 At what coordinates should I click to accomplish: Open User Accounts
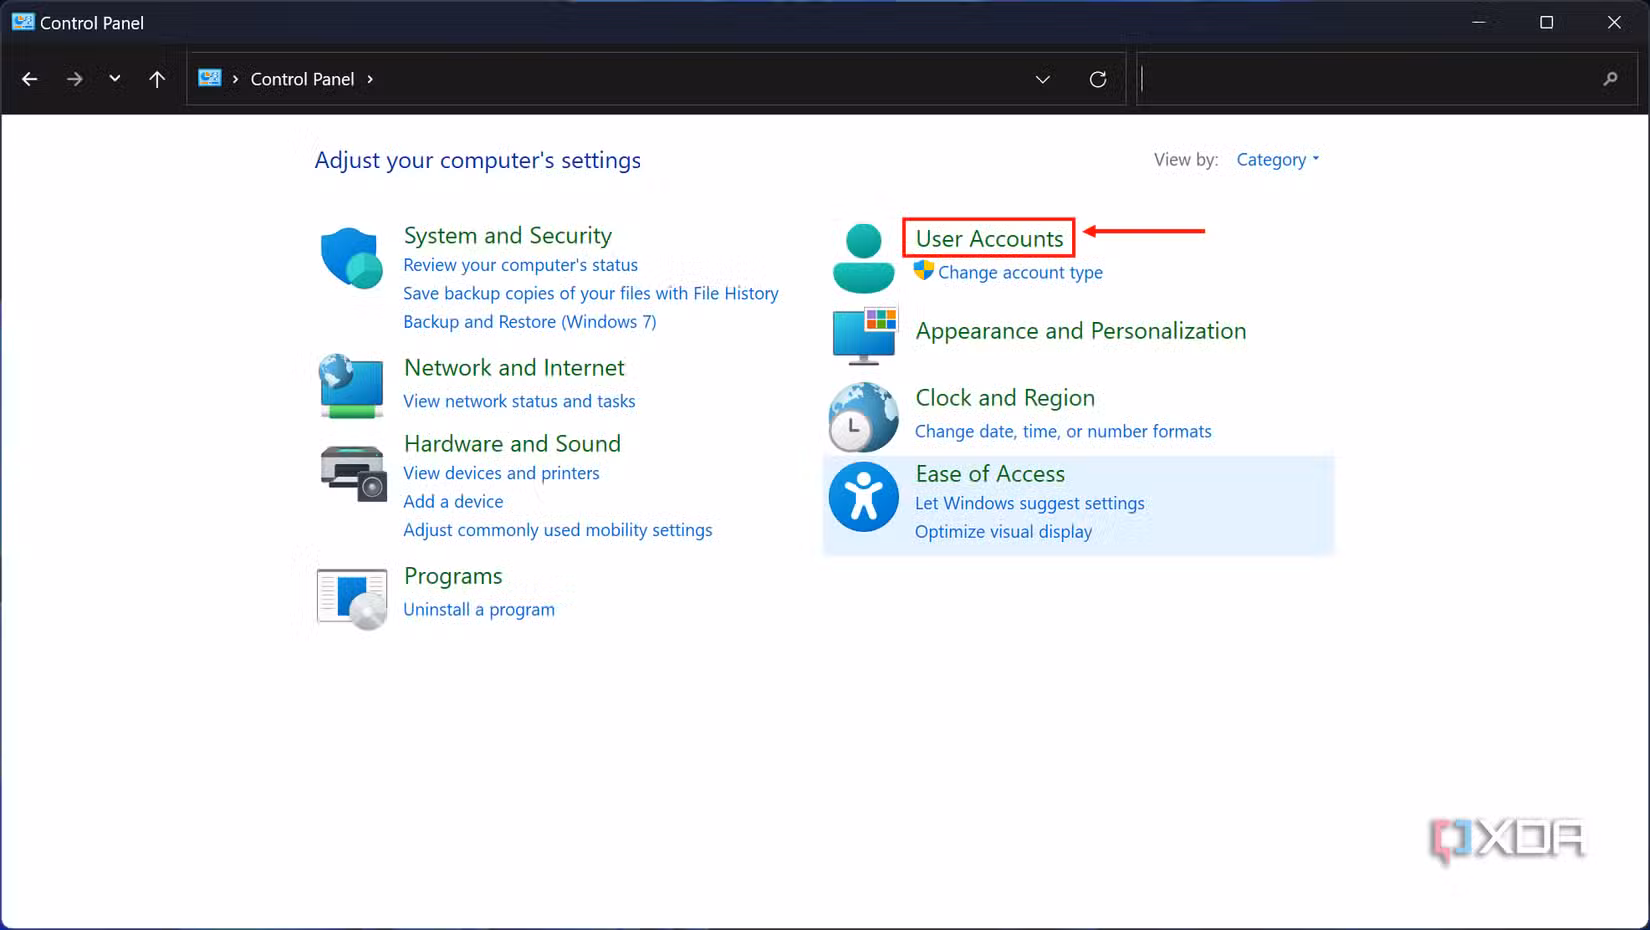pos(988,238)
